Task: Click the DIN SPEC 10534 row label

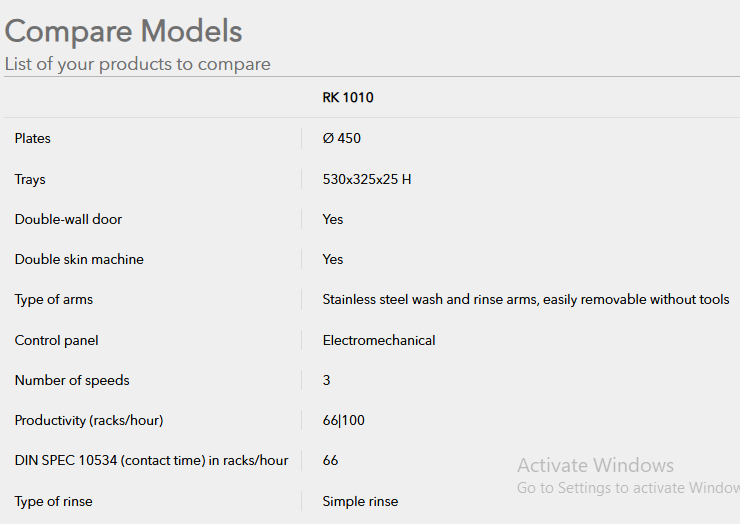Action: coord(151,461)
